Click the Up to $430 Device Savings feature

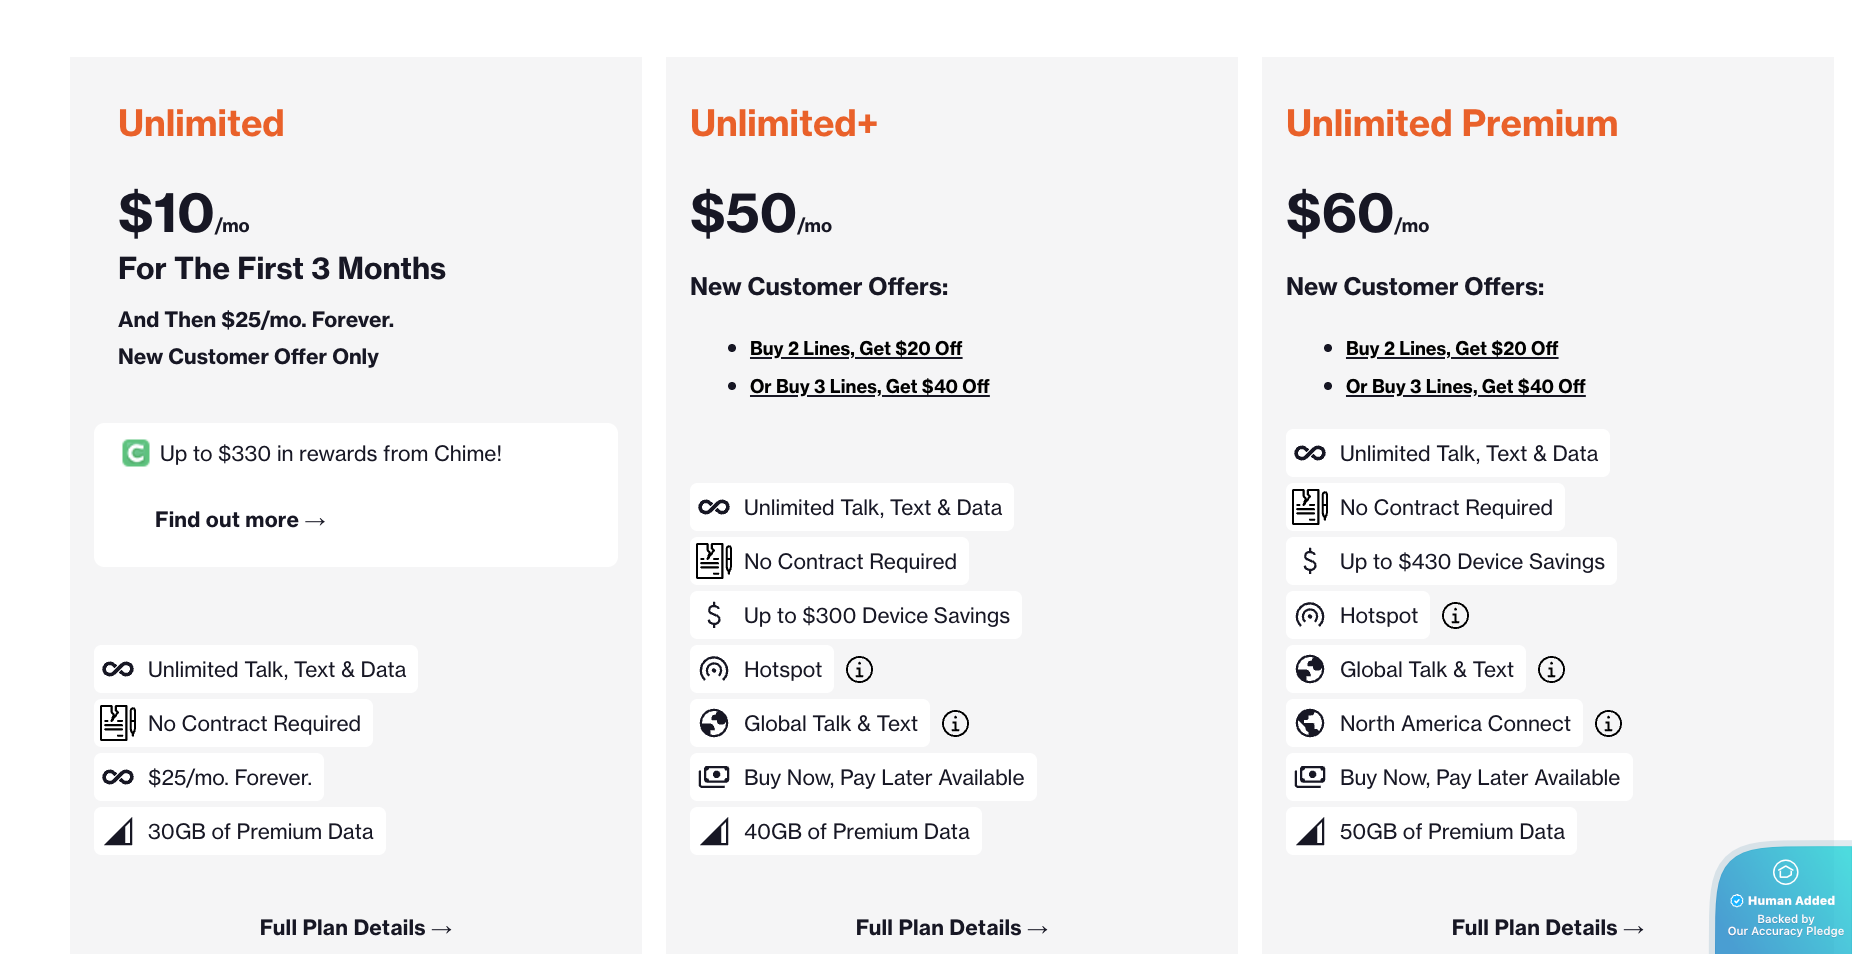[1471, 561]
